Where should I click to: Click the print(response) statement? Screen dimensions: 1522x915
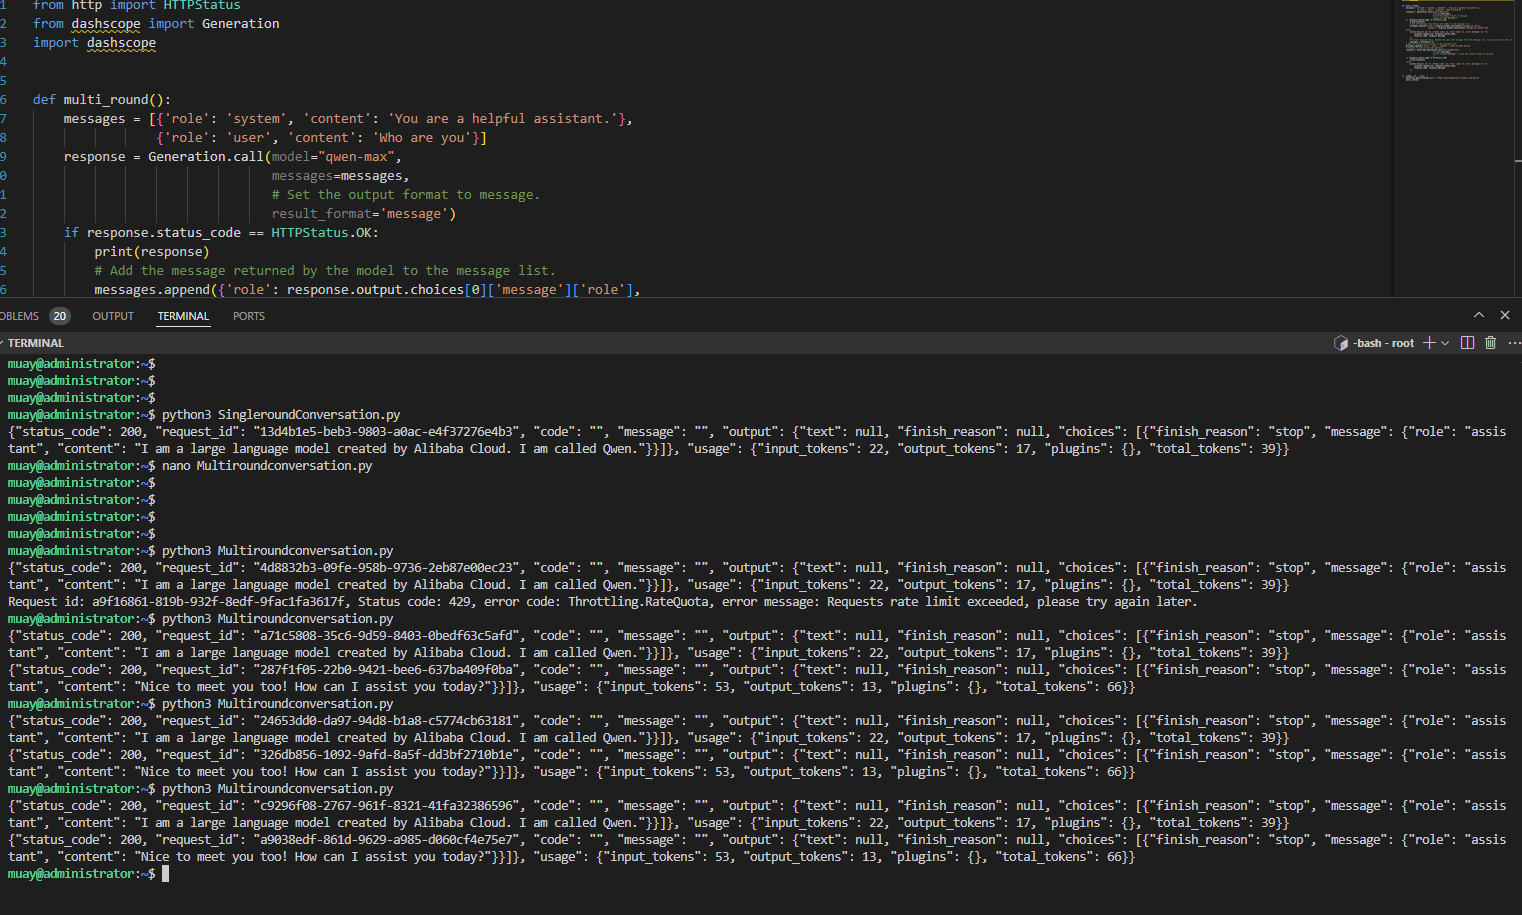(x=152, y=252)
